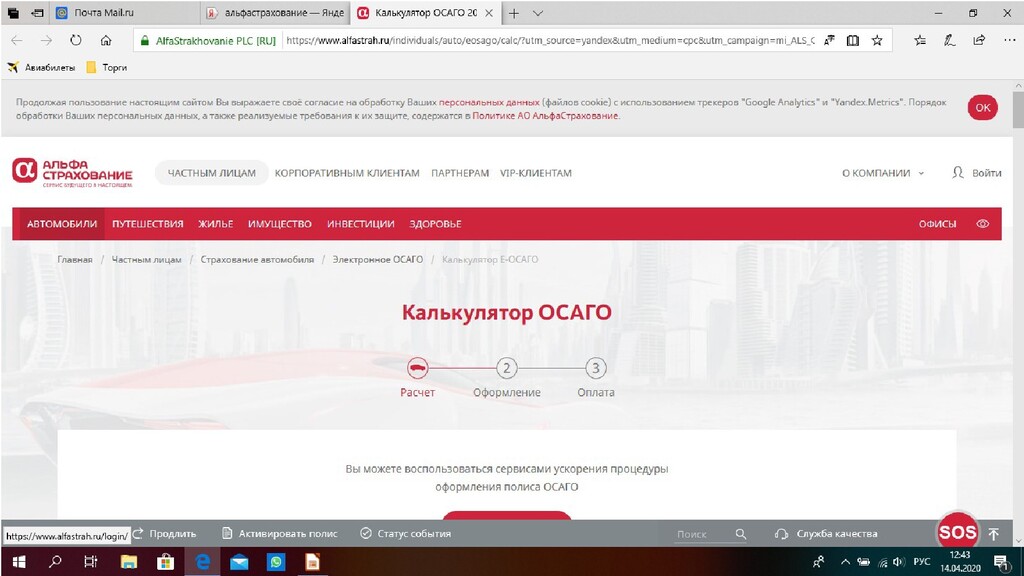Close the Калькулятор ОСАГО tab
This screenshot has width=1024, height=576.
pos(488,13)
